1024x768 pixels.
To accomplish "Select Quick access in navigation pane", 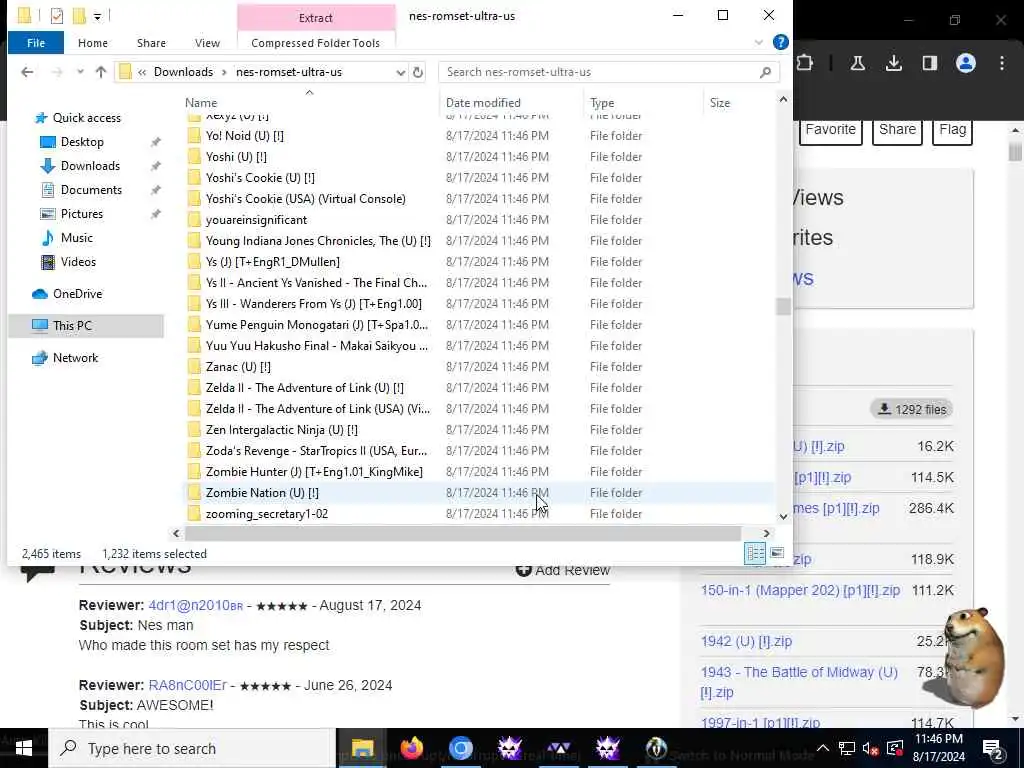I will point(86,118).
